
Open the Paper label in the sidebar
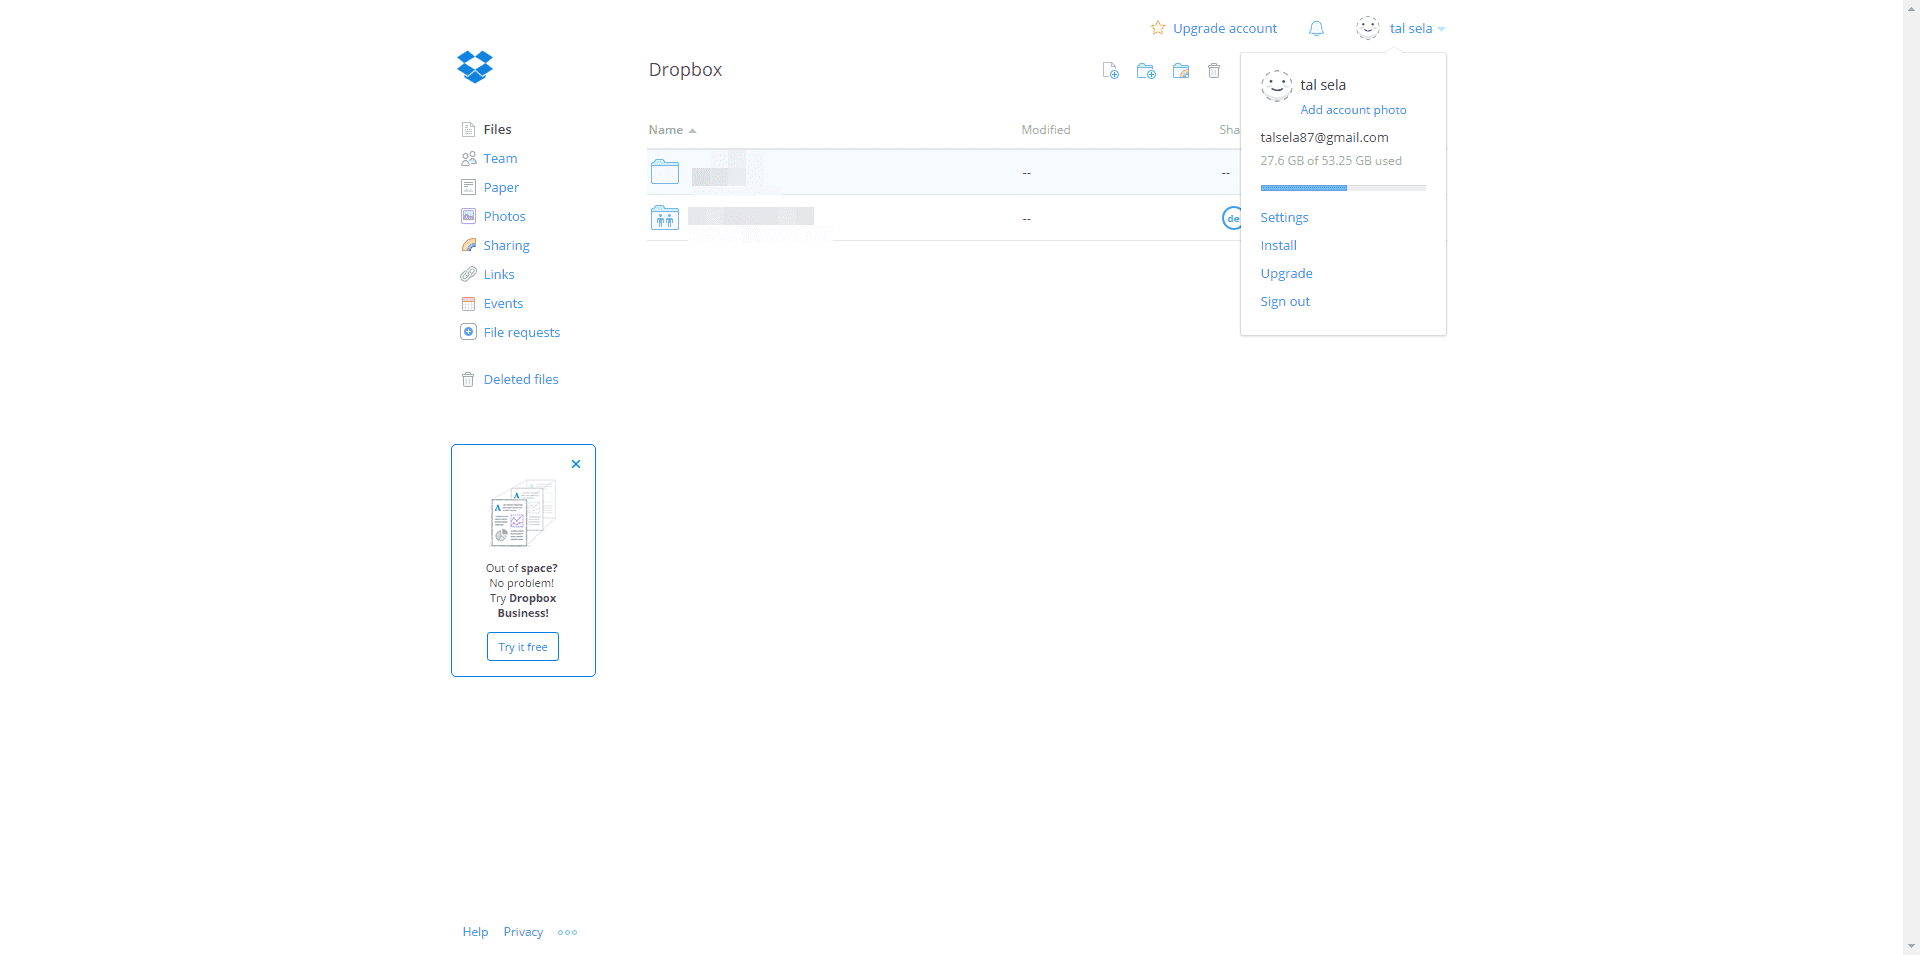click(x=501, y=187)
